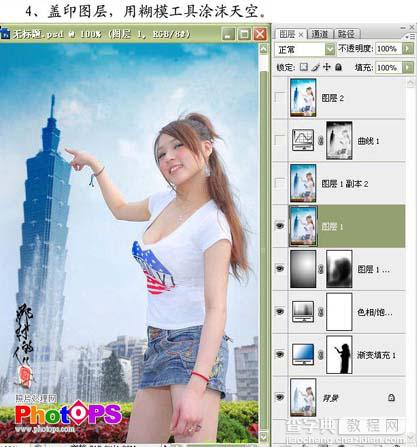Click the 图层 2 layer name
Screen dimensions: 417x447
pos(332,98)
